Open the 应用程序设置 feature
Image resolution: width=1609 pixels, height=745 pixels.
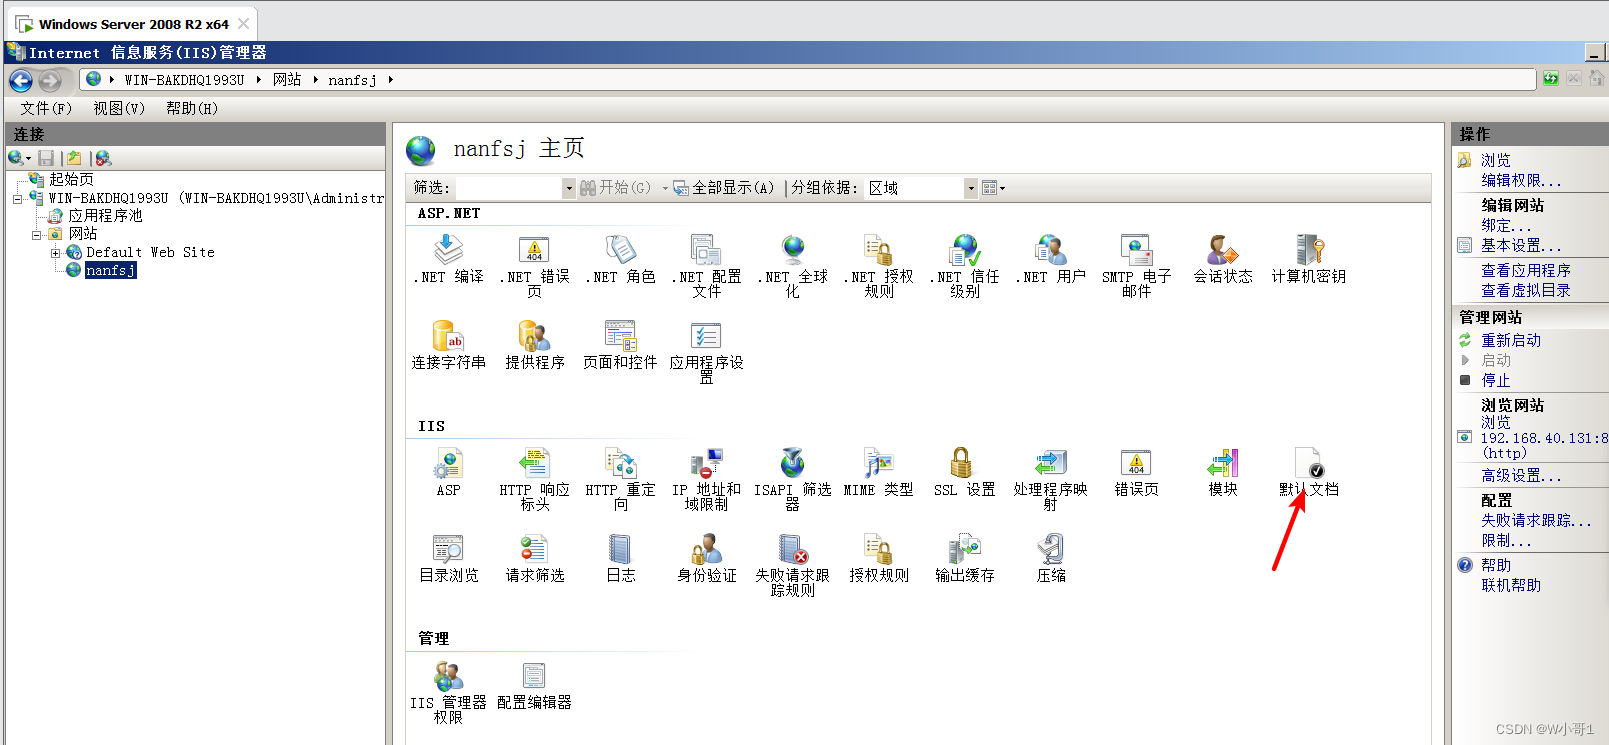706,352
